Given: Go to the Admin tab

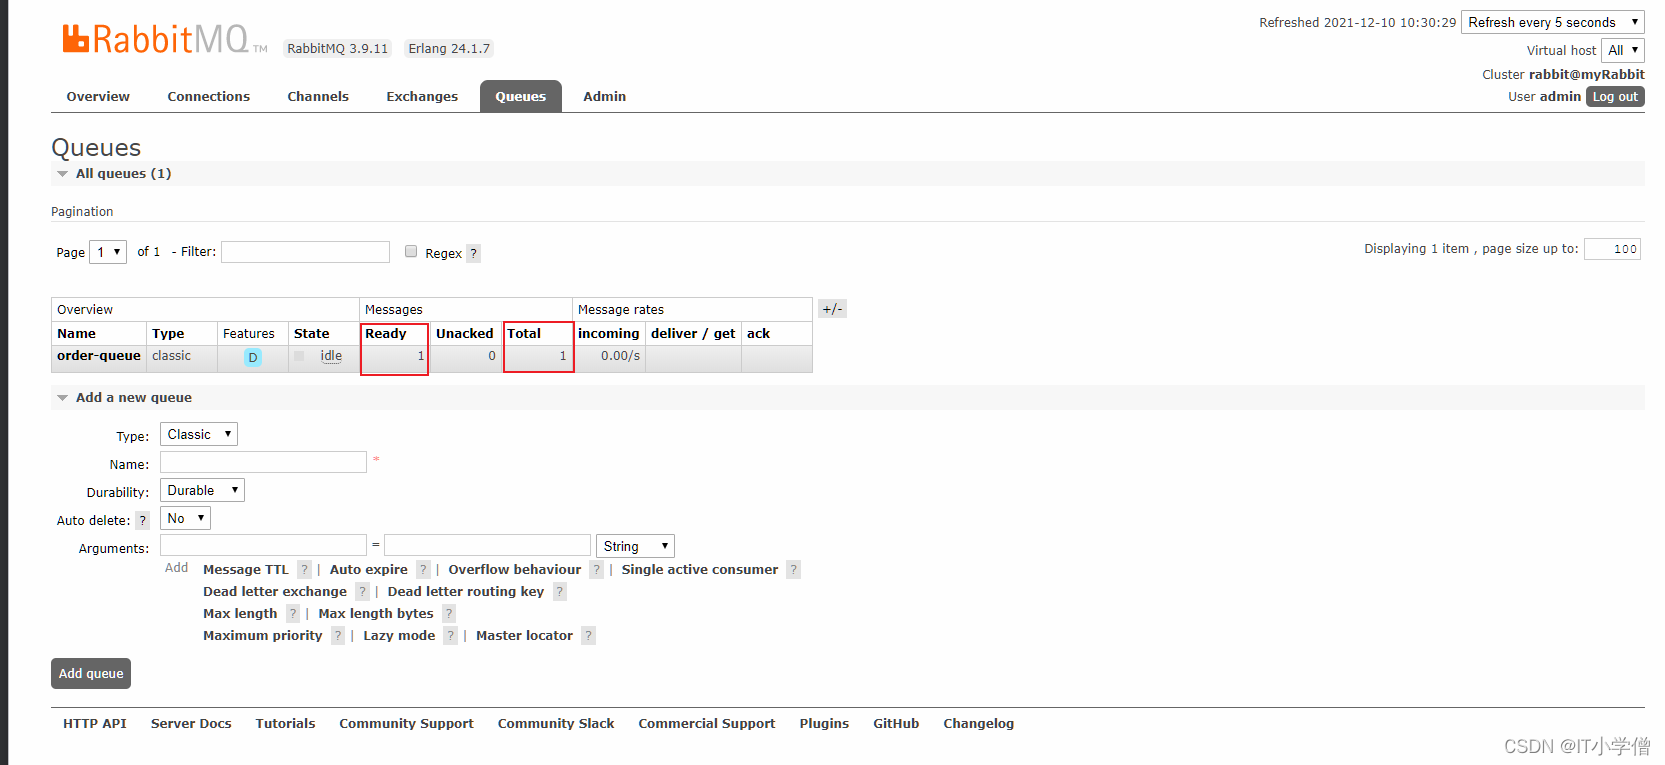Looking at the screenshot, I should click(605, 97).
